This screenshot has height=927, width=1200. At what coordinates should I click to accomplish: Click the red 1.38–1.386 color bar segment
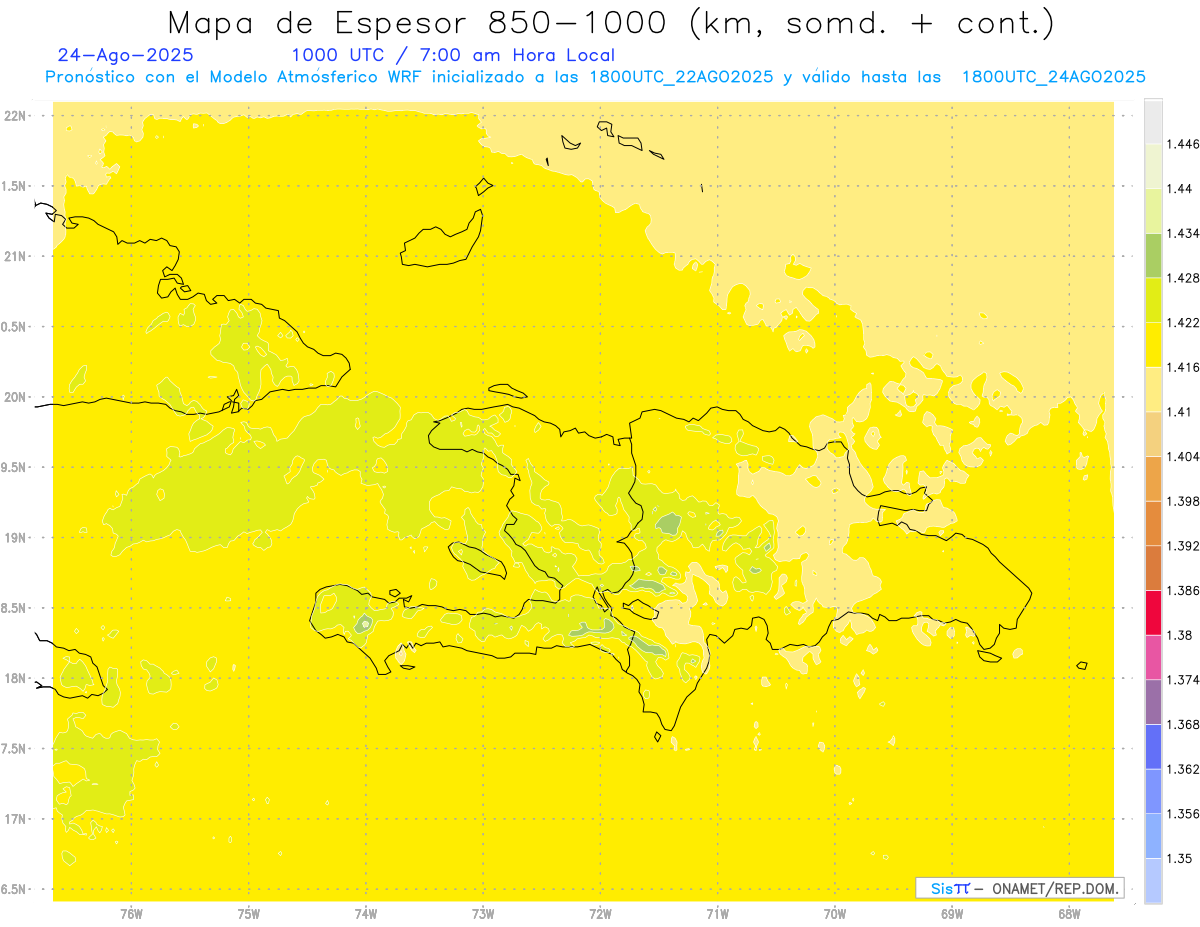pyautogui.click(x=1153, y=613)
